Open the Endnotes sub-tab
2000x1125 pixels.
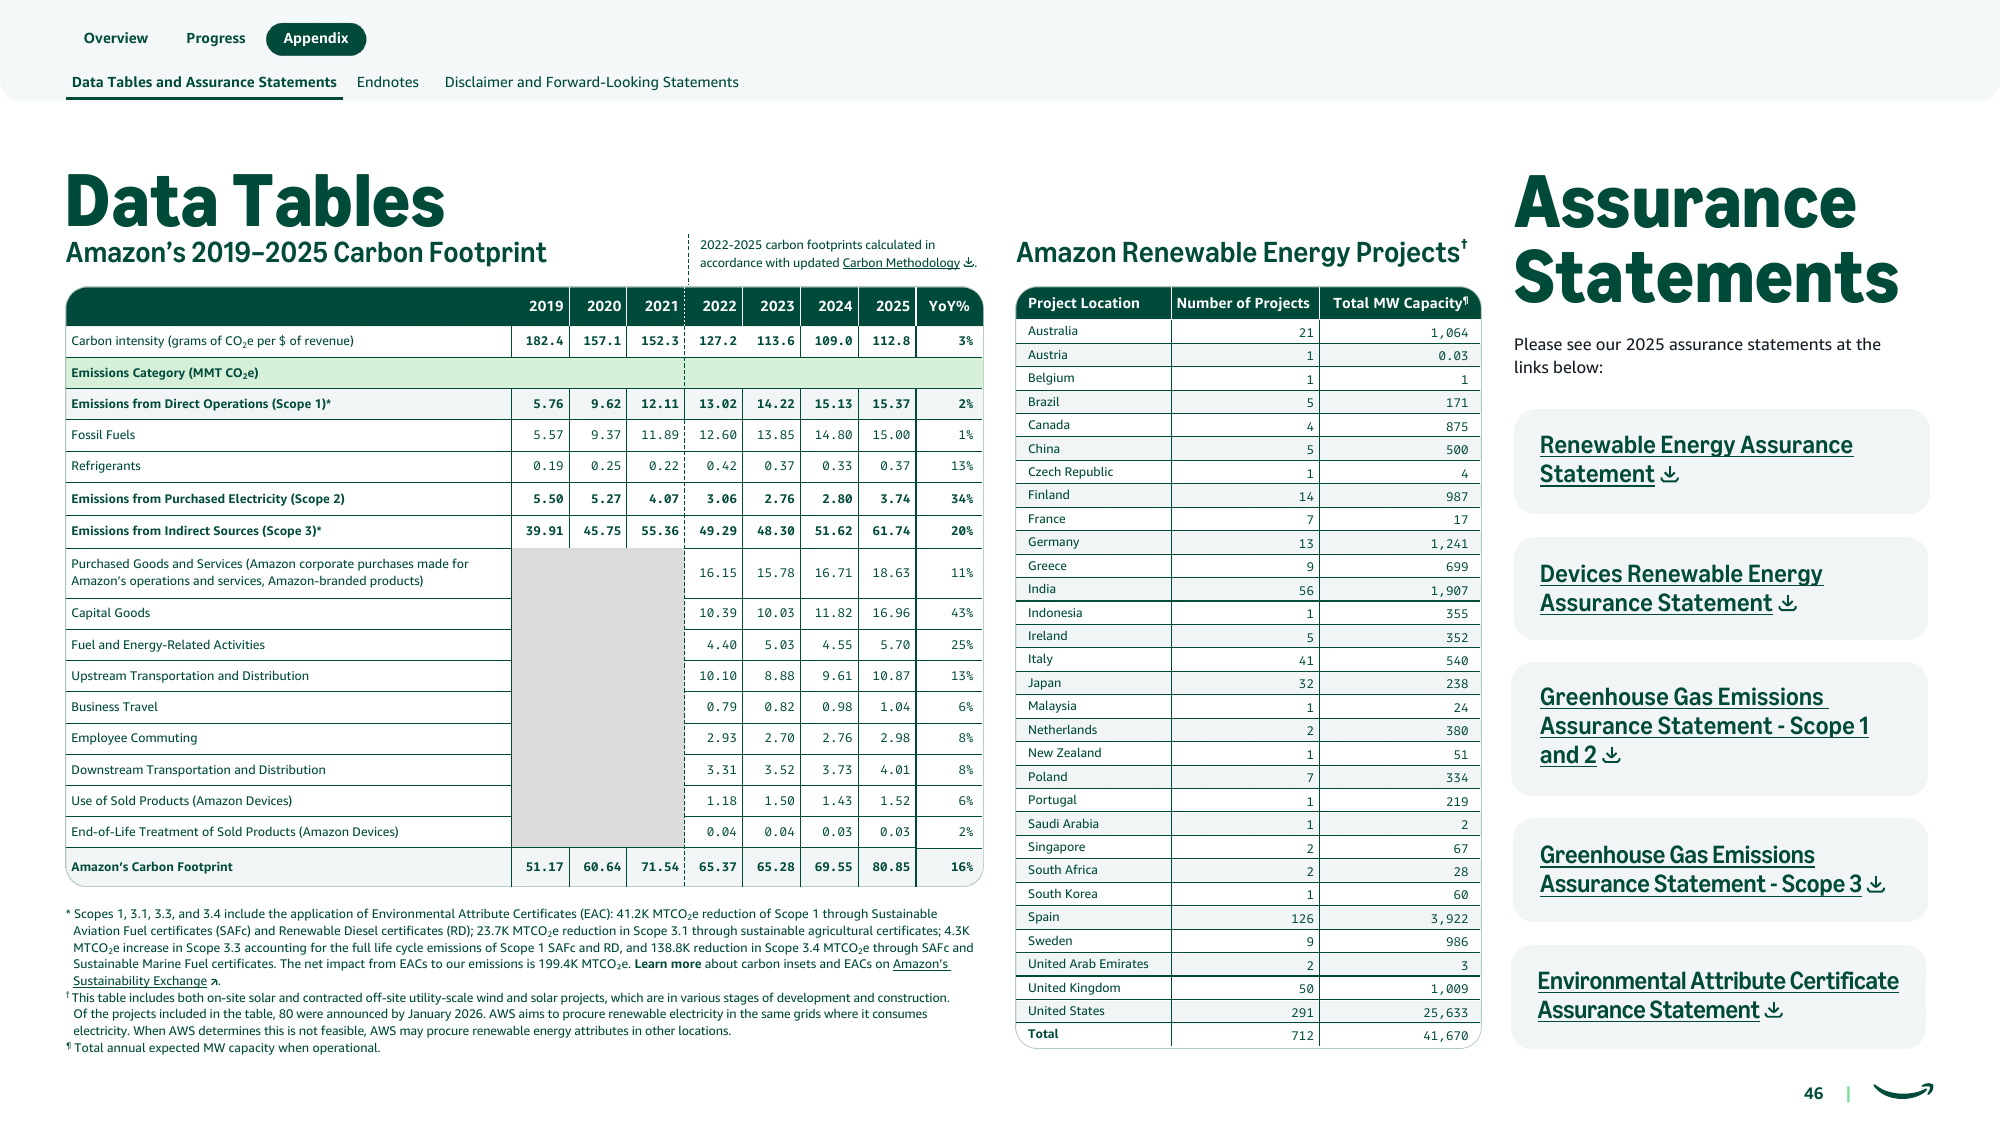[x=388, y=83]
